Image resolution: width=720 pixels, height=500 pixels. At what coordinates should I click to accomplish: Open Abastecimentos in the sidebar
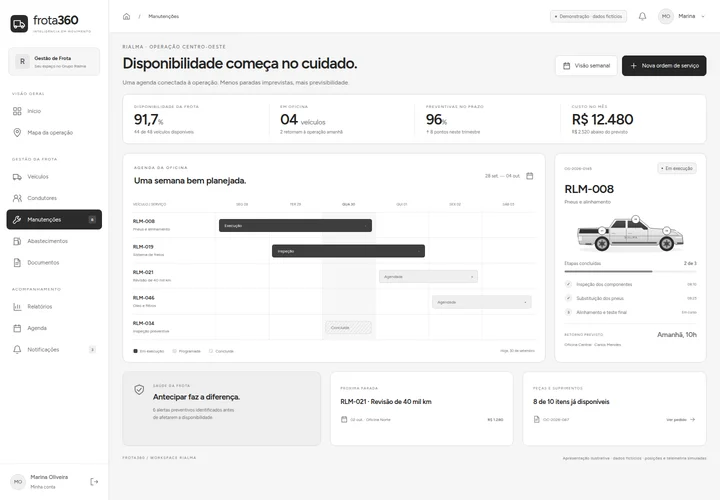pos(54,241)
